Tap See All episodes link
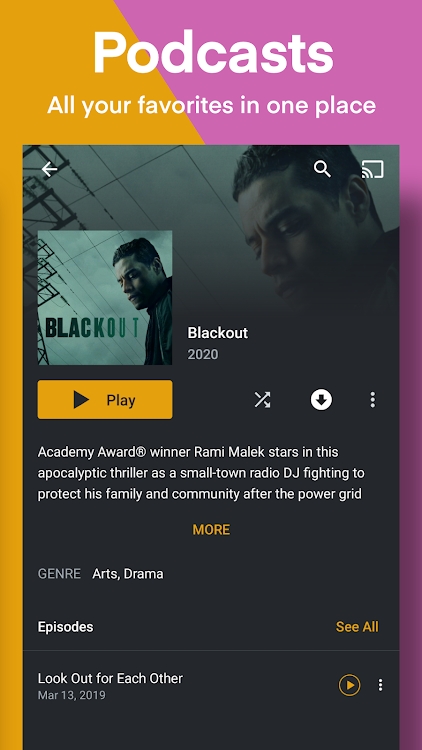Screen dimensions: 422x750 click(357, 627)
